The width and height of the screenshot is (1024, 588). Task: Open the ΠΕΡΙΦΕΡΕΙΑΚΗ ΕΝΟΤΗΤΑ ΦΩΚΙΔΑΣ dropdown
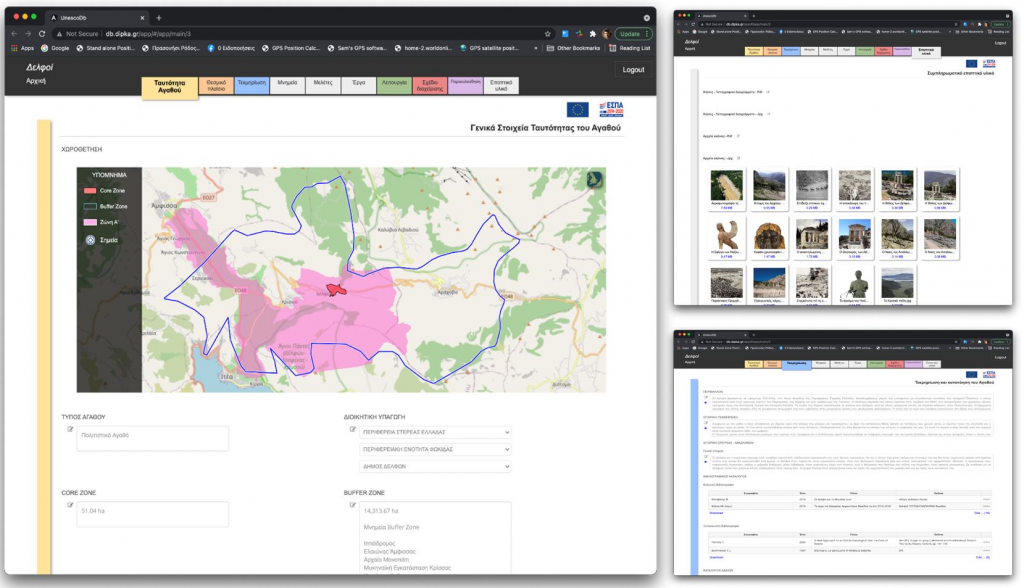tap(435, 449)
